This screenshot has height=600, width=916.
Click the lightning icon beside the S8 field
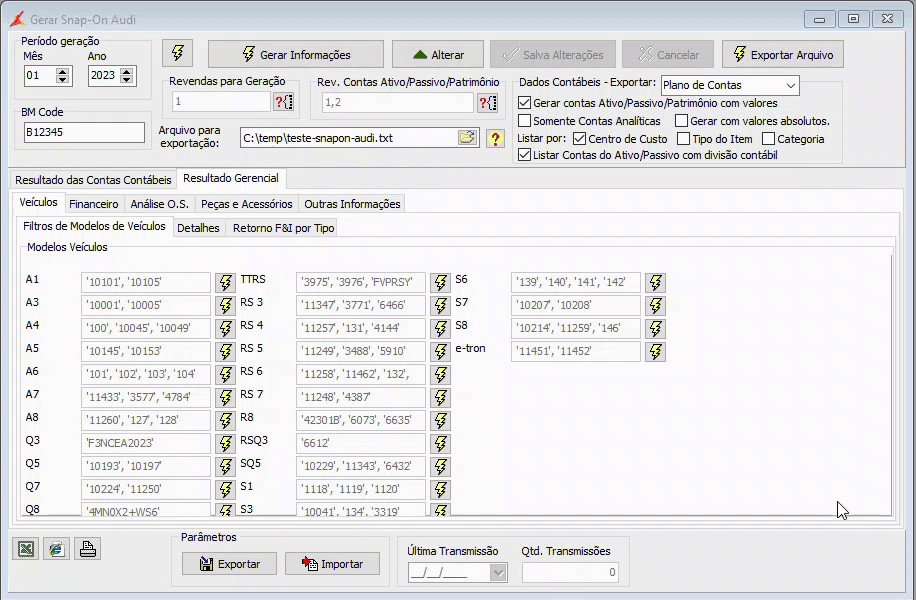pyautogui.click(x=655, y=328)
